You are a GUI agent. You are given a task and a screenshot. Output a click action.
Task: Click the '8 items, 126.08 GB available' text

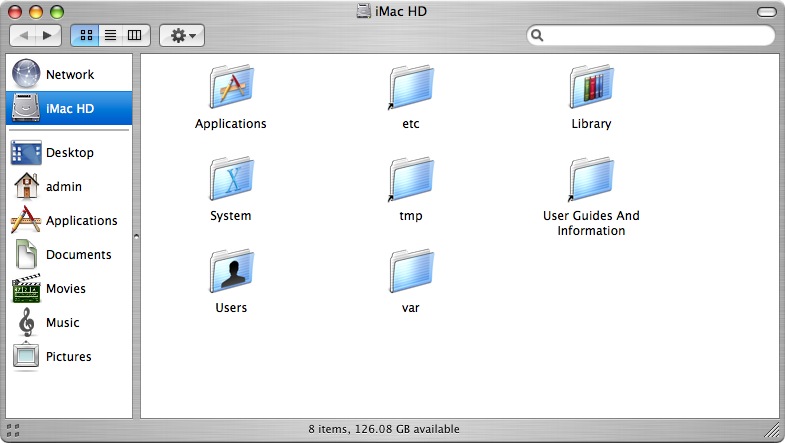[x=384, y=429]
